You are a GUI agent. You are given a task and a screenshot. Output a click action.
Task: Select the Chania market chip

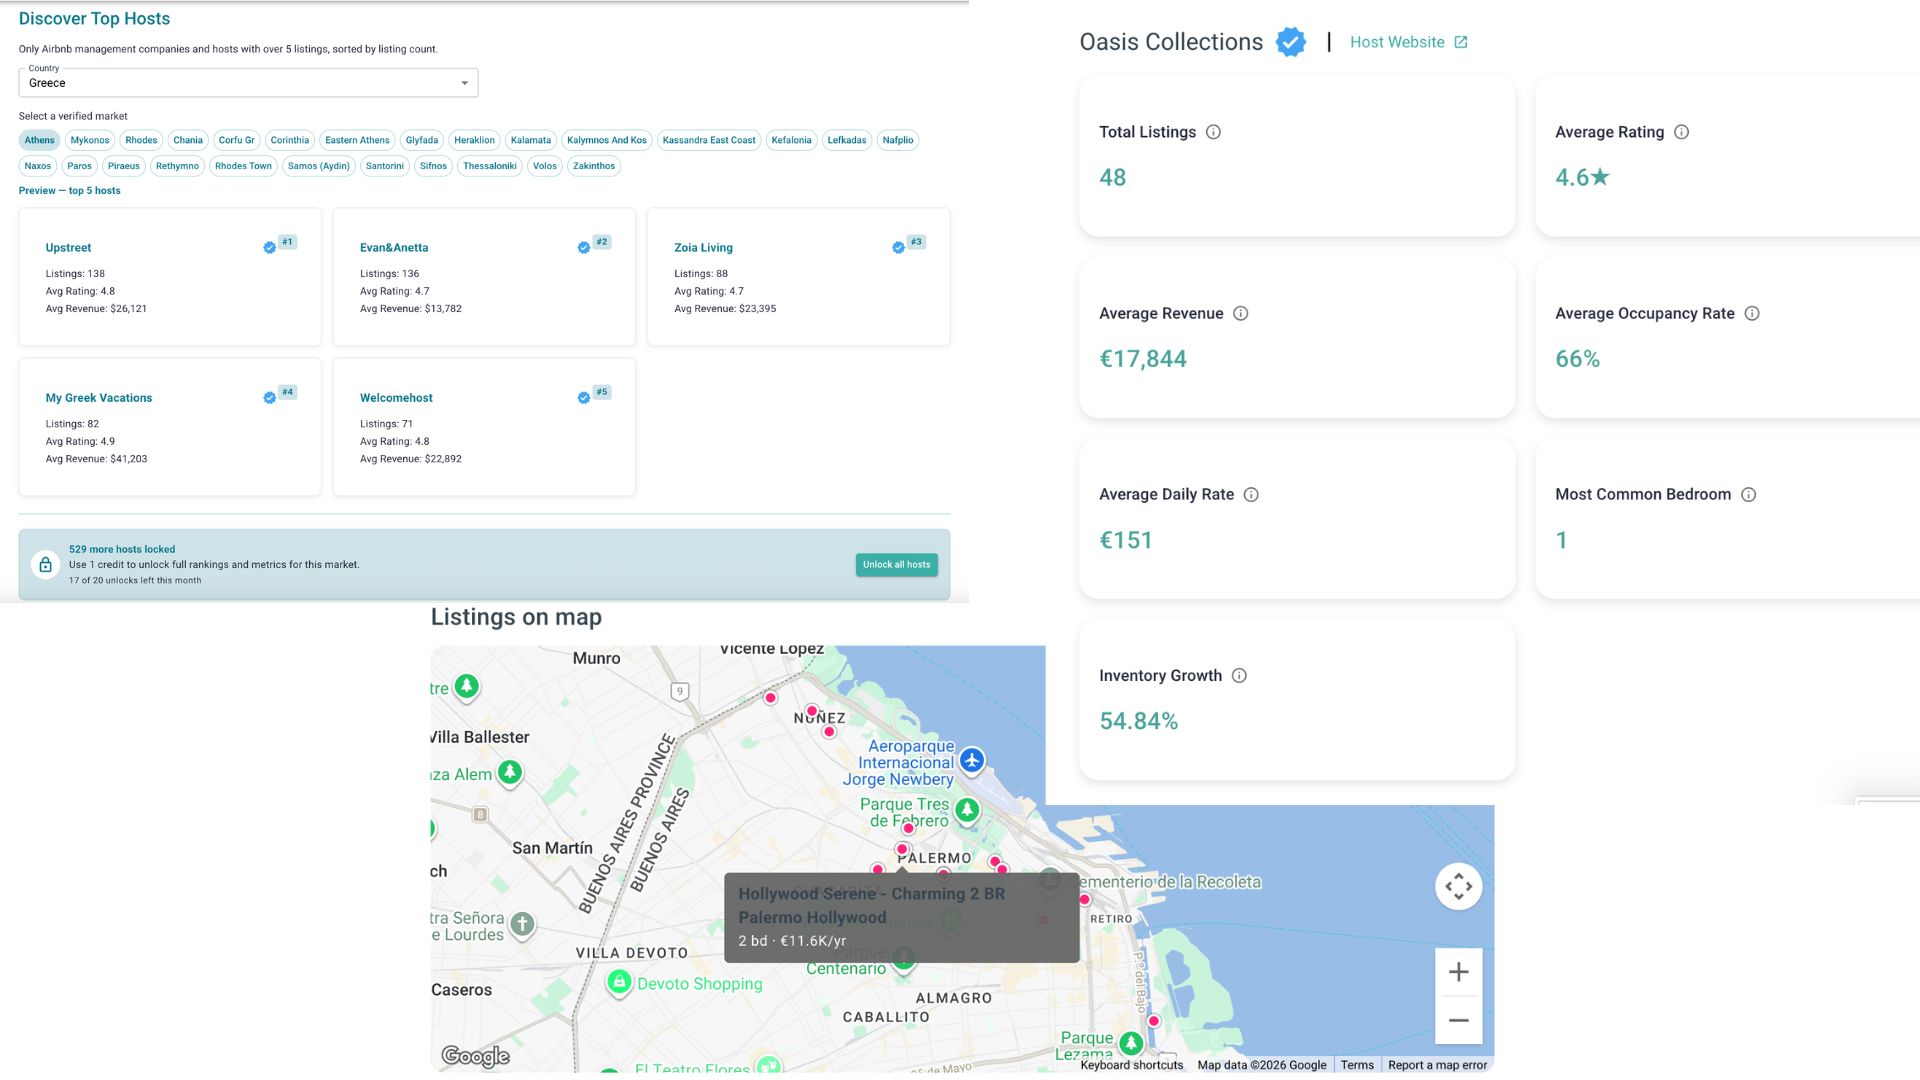[188, 140]
